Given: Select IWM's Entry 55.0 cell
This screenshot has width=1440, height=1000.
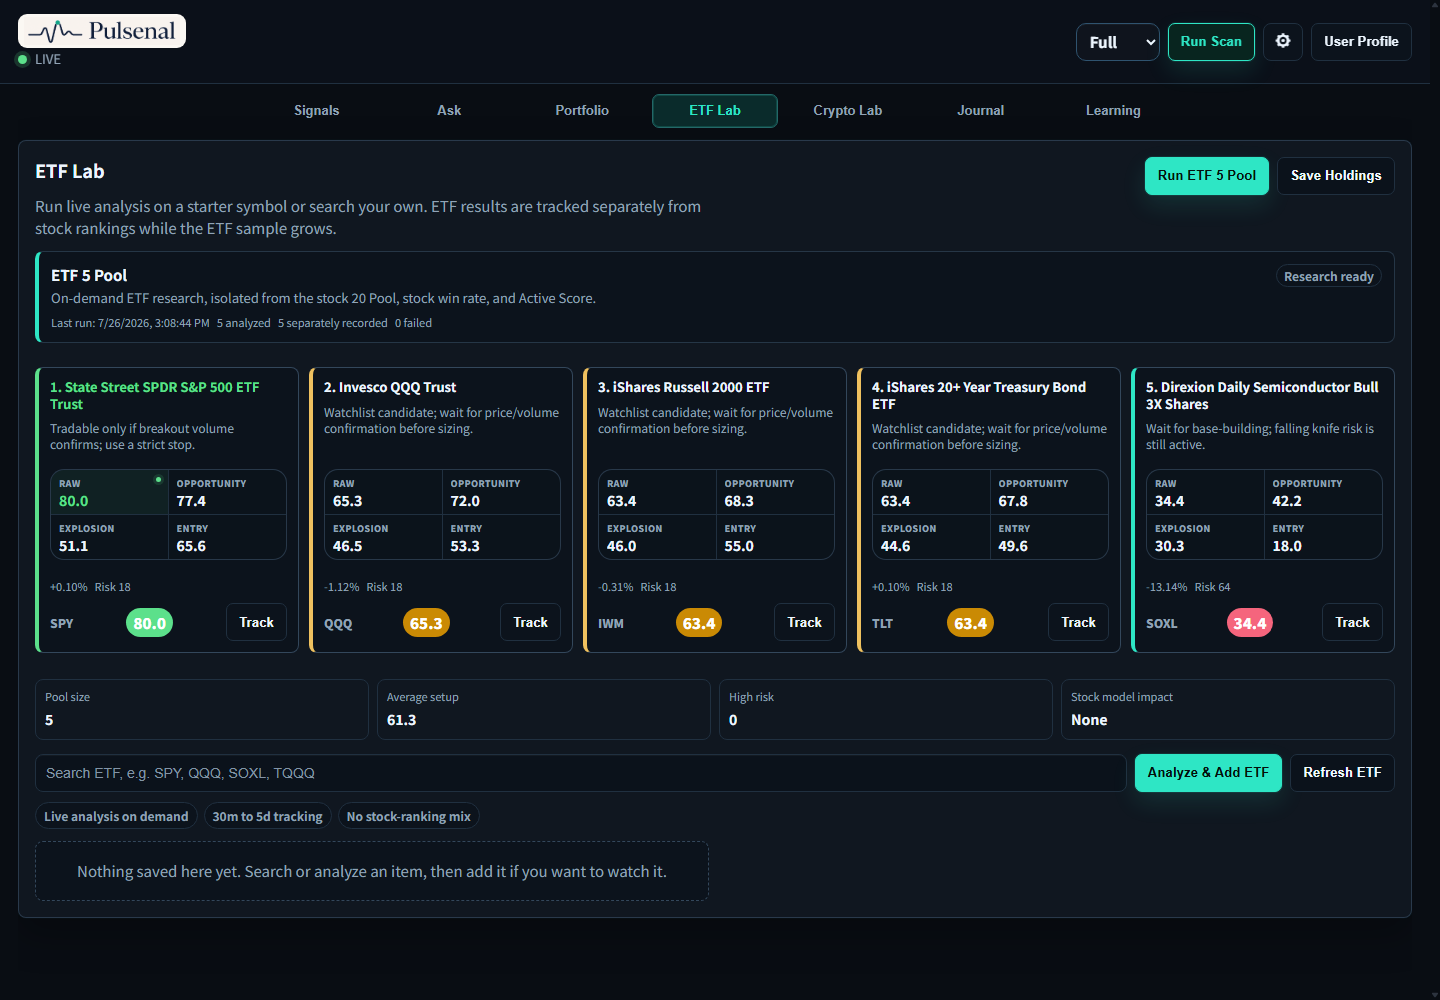Looking at the screenshot, I should pyautogui.click(x=775, y=537).
